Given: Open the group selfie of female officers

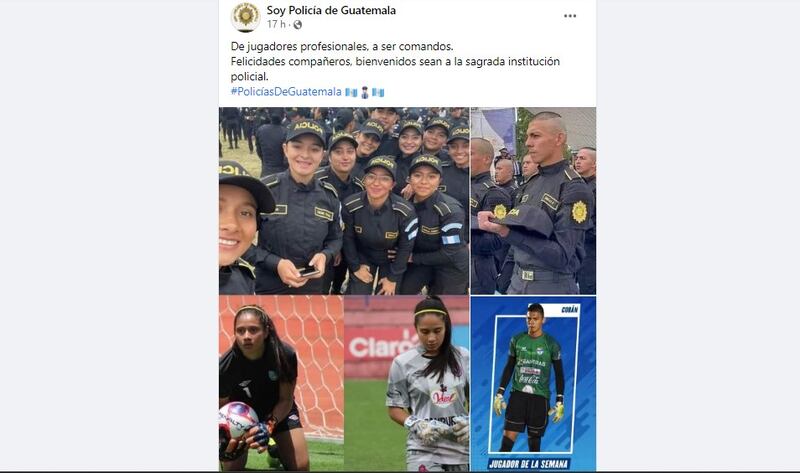Looking at the screenshot, I should coord(344,201).
